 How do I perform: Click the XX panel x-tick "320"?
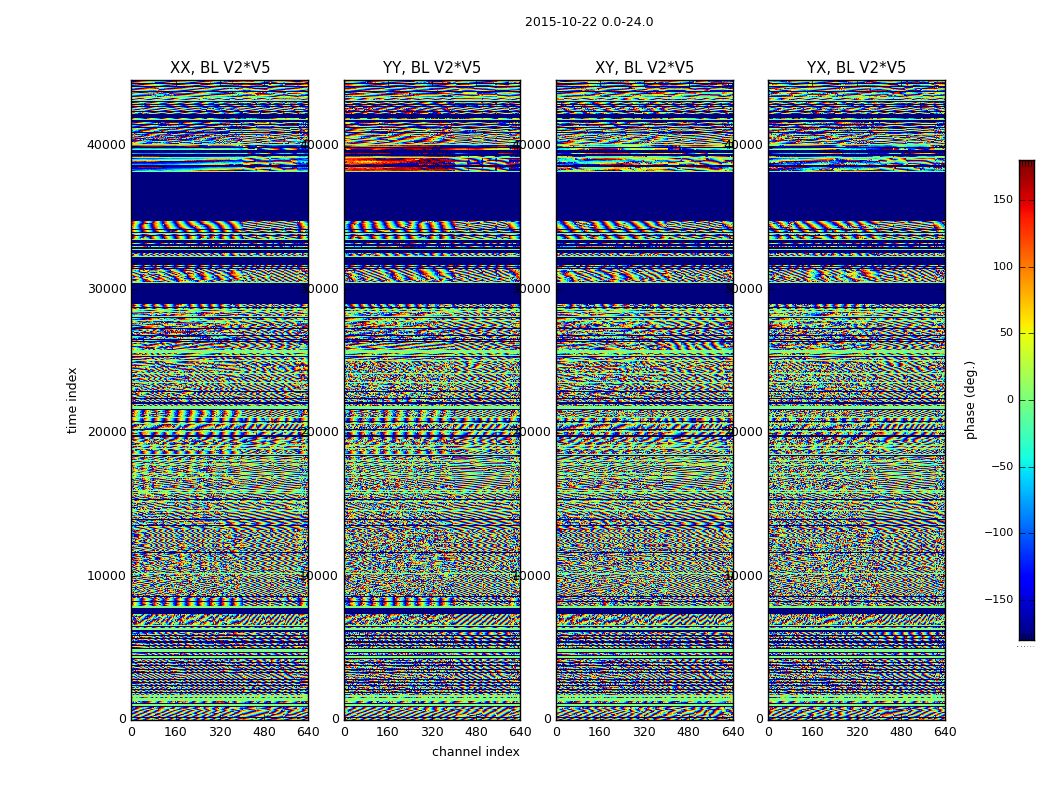(220, 732)
